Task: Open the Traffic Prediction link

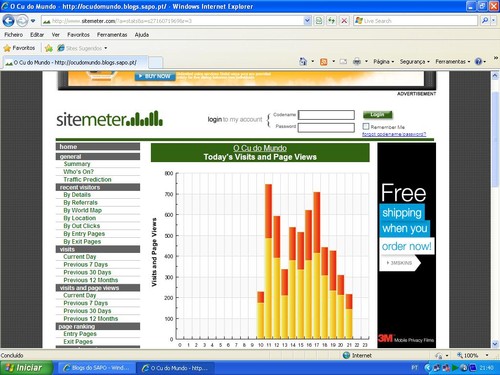Action: [x=87, y=179]
